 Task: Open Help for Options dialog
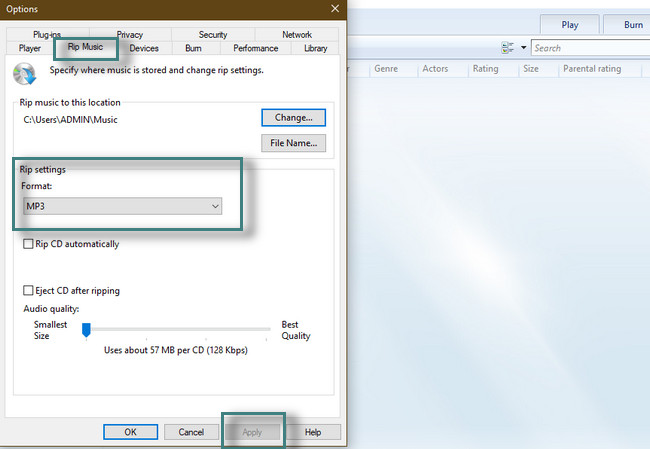pyautogui.click(x=313, y=432)
